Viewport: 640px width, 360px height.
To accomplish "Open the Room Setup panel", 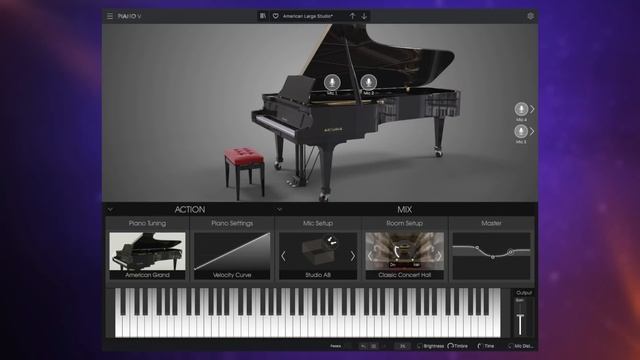I will pyautogui.click(x=404, y=223).
